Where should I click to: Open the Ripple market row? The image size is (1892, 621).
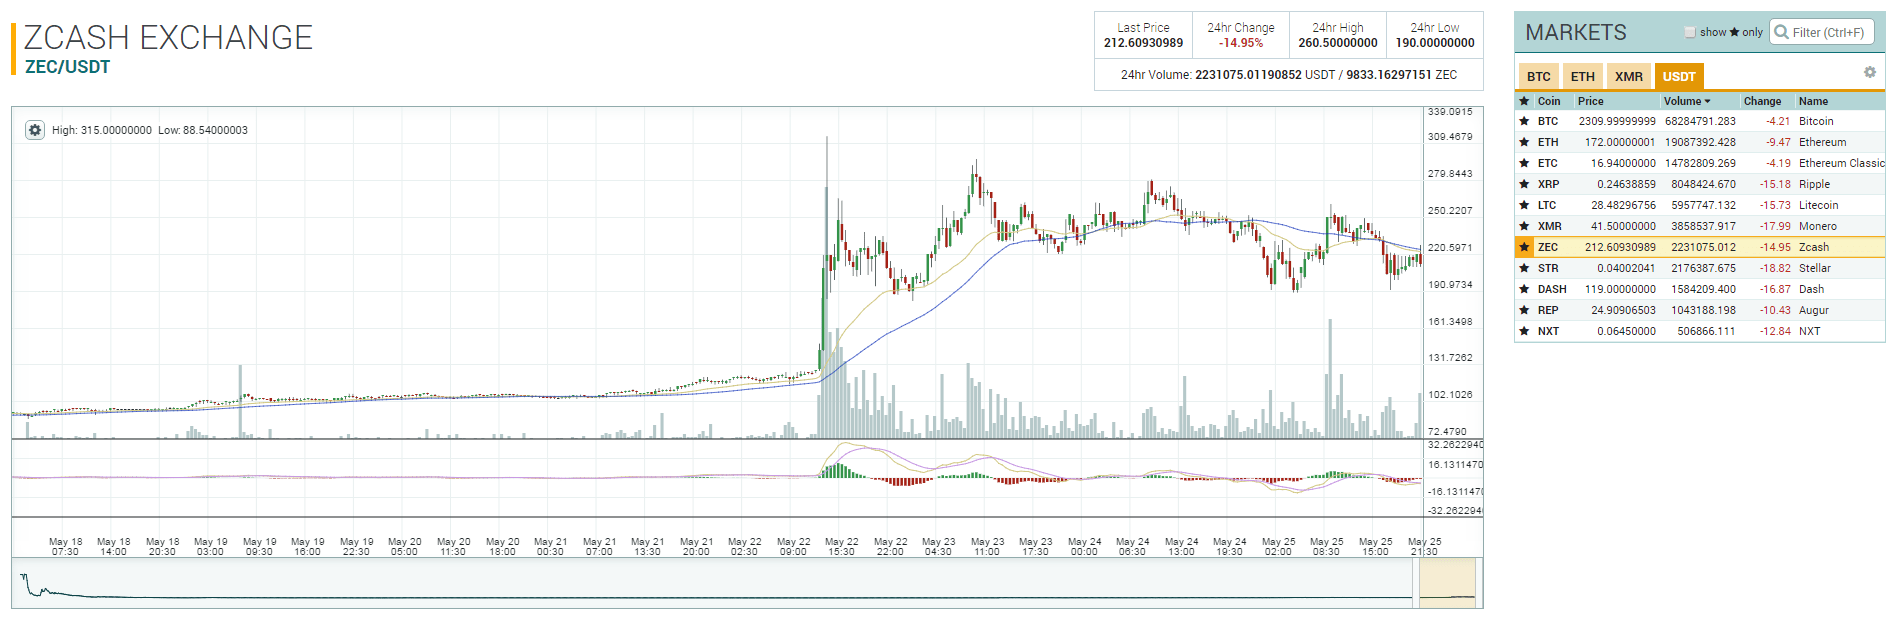[1699, 184]
